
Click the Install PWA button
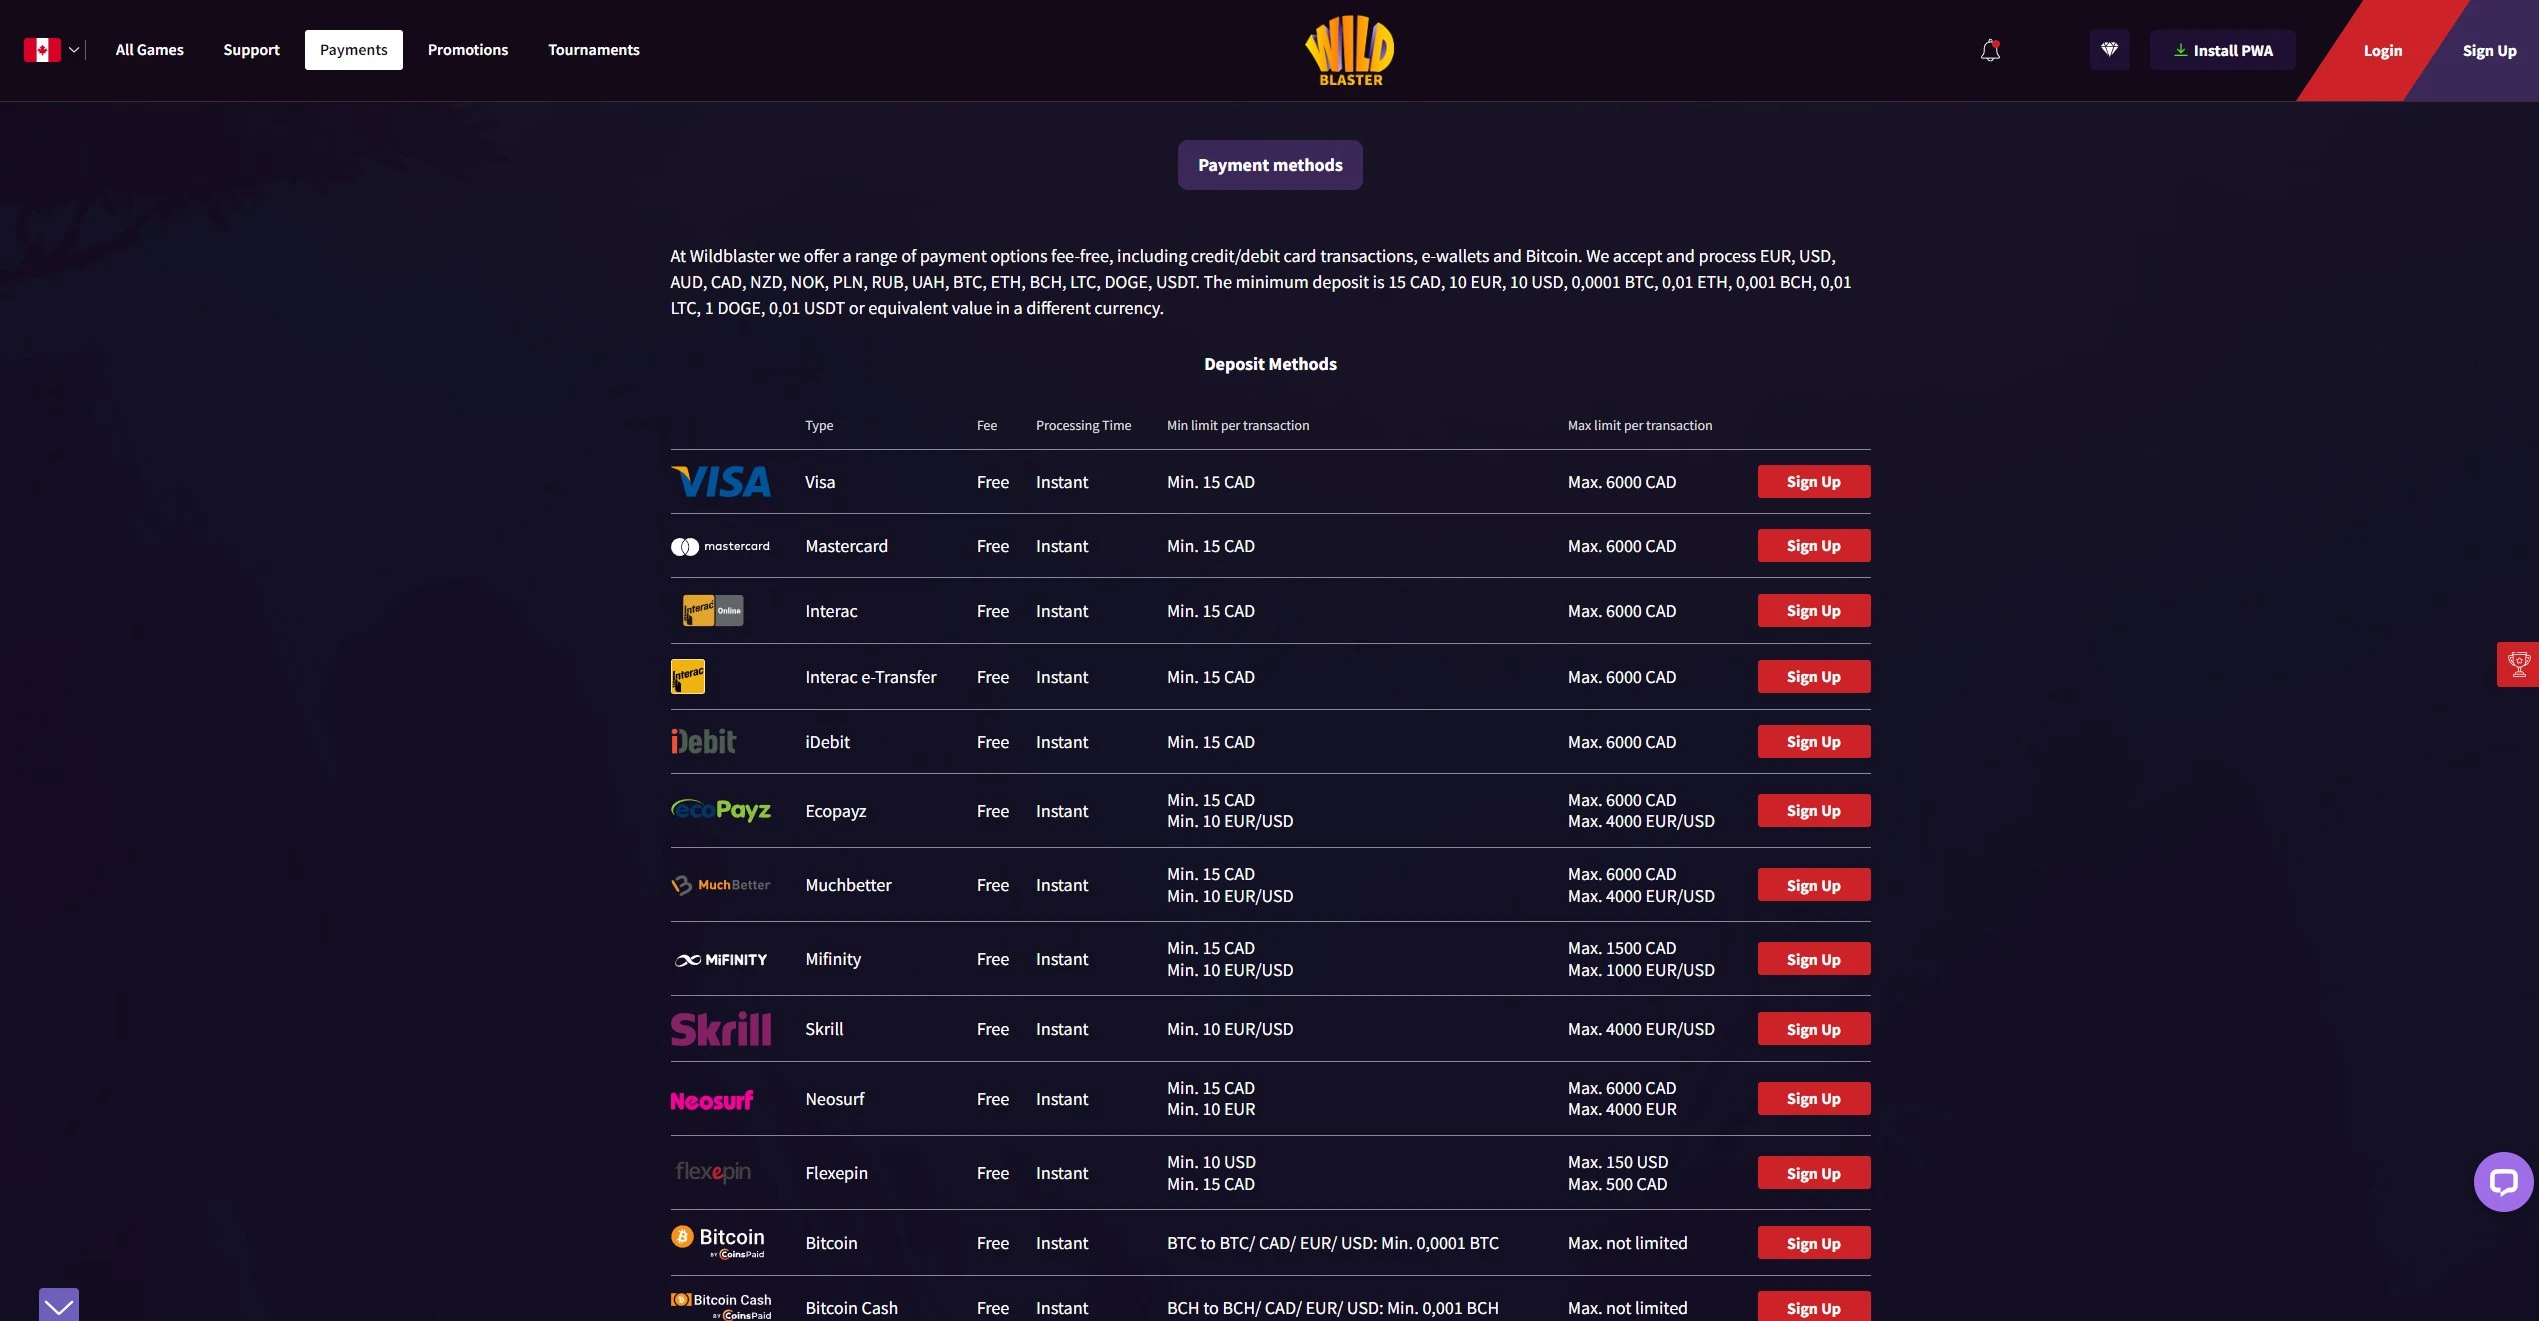[2223, 50]
